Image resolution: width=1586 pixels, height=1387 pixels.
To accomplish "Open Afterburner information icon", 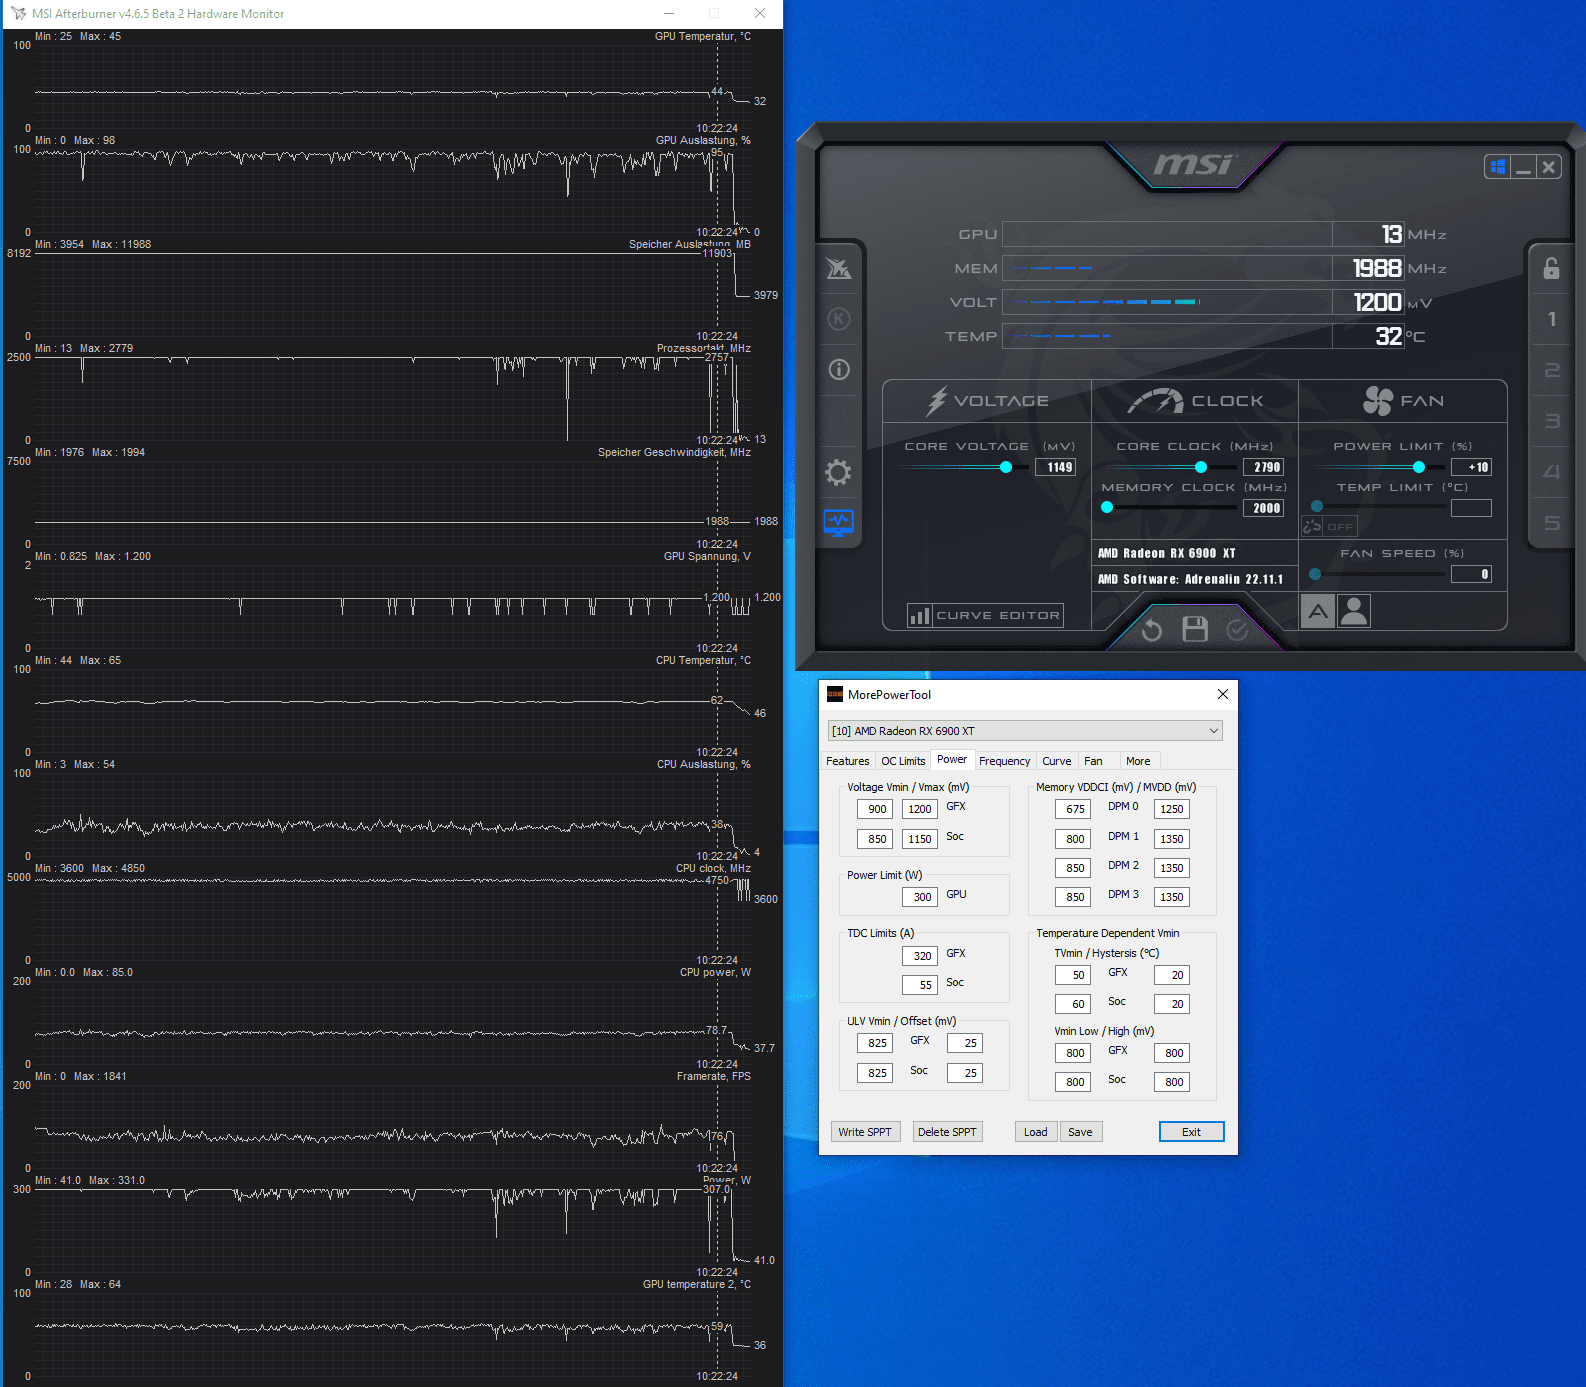I will [839, 370].
